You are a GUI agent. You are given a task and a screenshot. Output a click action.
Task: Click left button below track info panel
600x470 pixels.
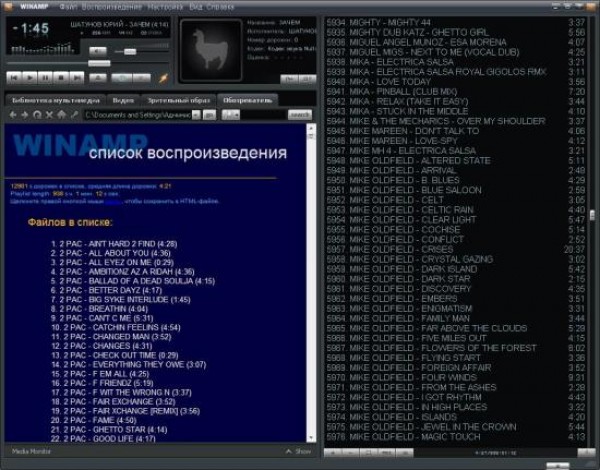click(289, 79)
